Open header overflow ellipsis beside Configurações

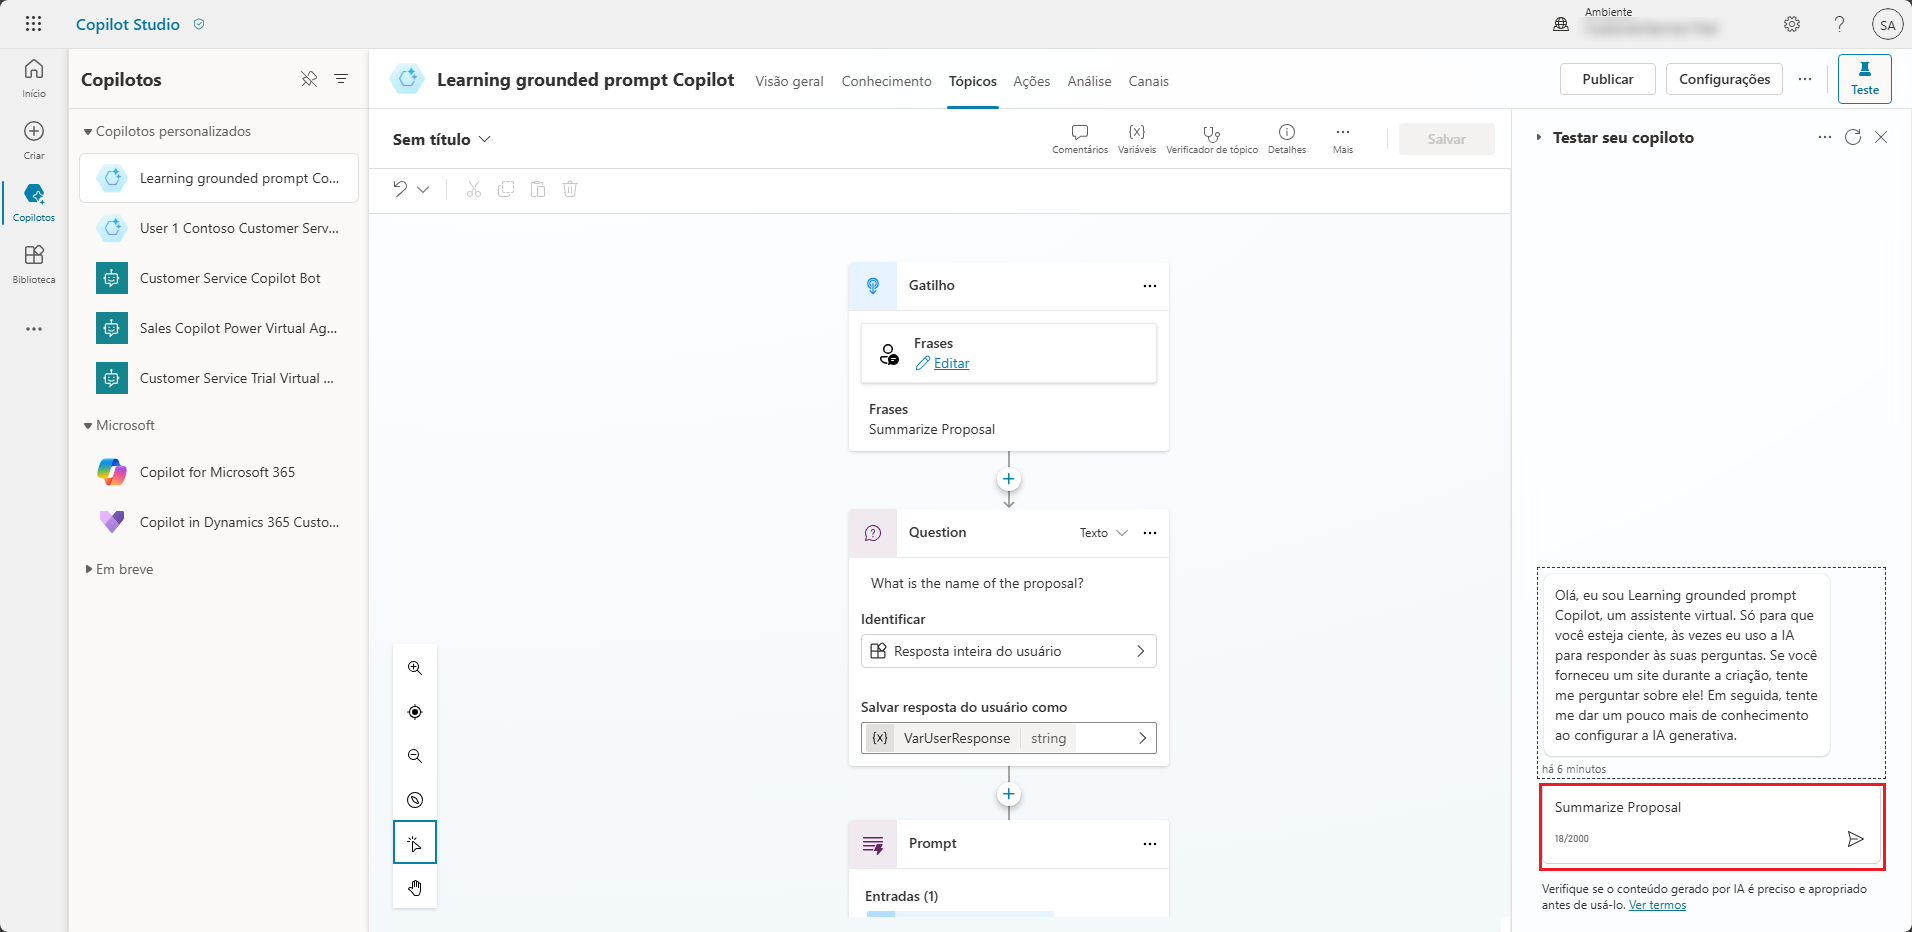coord(1805,79)
